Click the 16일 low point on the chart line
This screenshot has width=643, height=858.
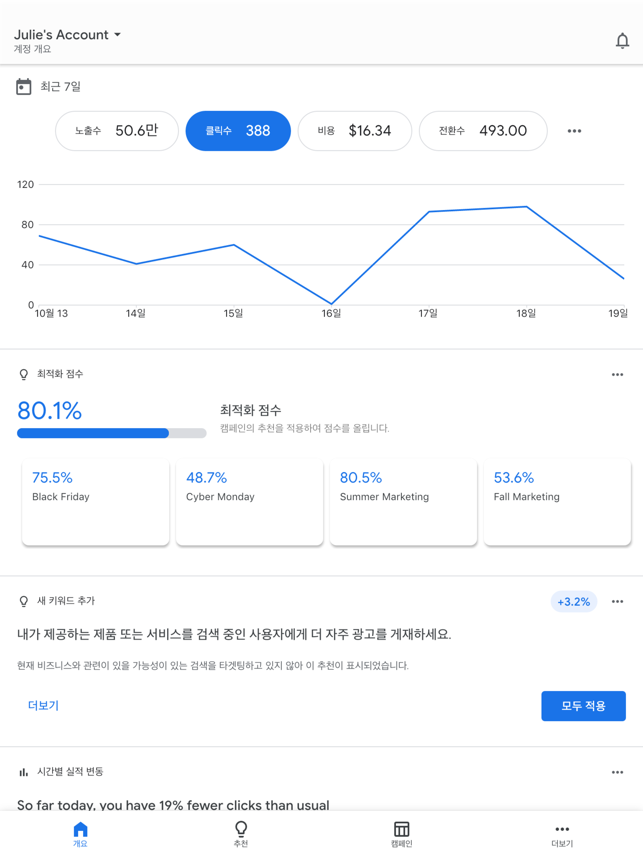331,304
